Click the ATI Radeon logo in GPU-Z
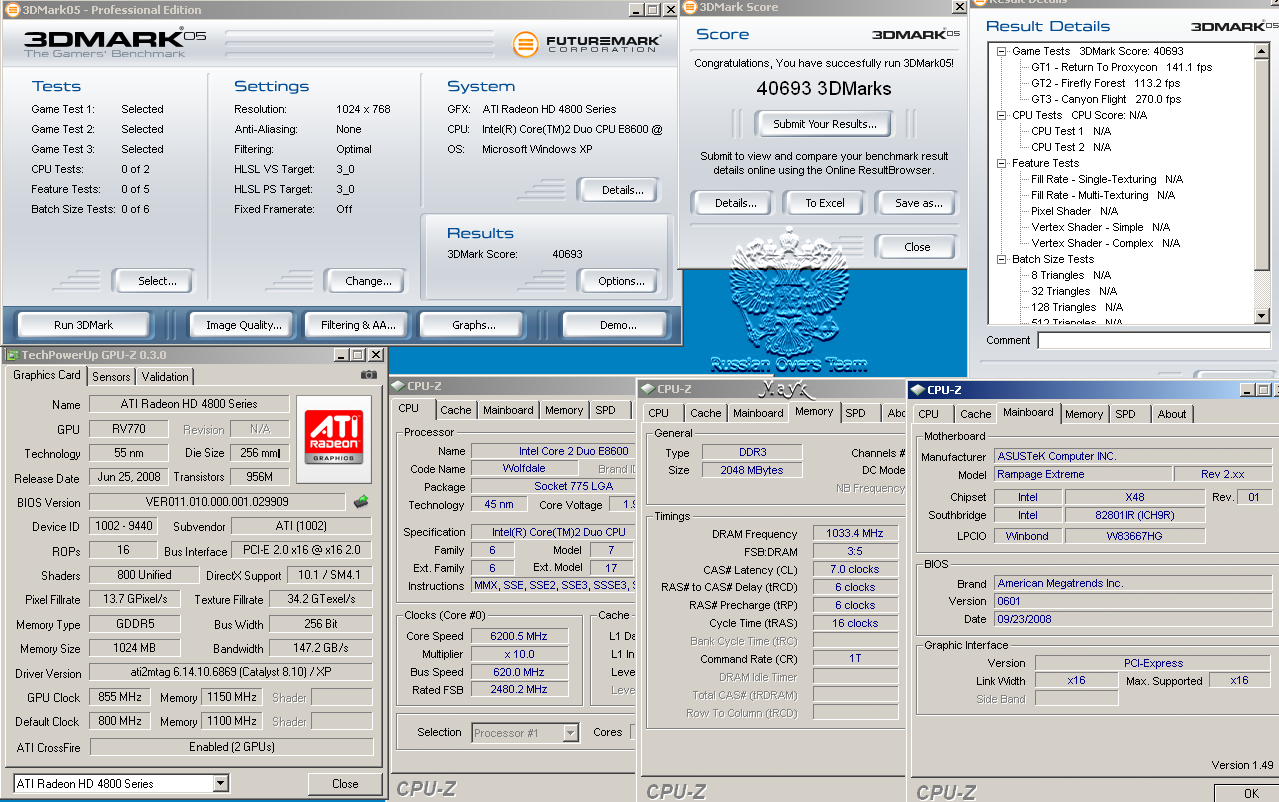The height and width of the screenshot is (802, 1279). coord(334,439)
